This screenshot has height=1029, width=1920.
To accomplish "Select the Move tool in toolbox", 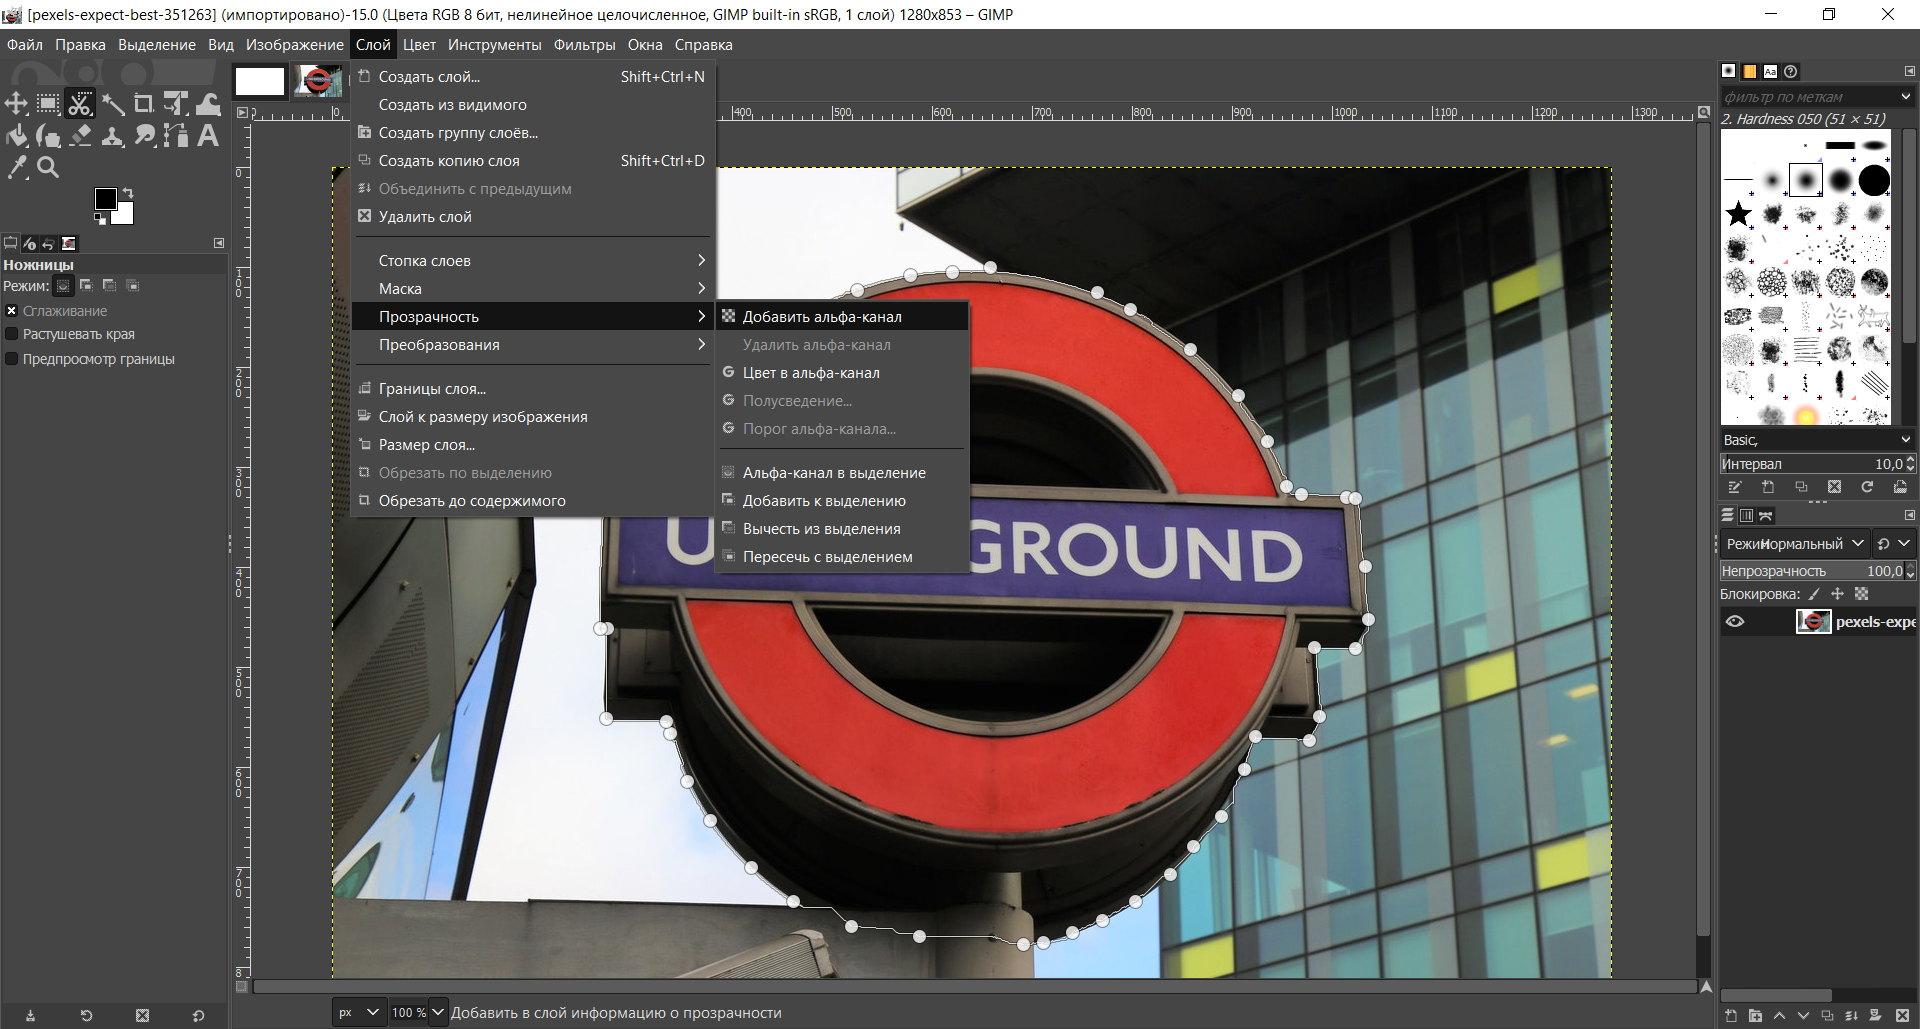I will (17, 104).
